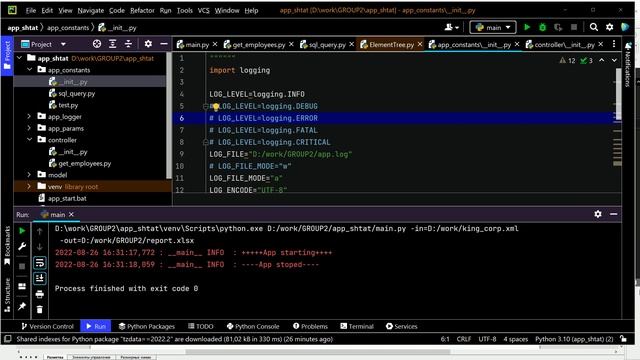Click the UTF-8 encoding status
Screen dimensions: 640x360
tap(487, 339)
